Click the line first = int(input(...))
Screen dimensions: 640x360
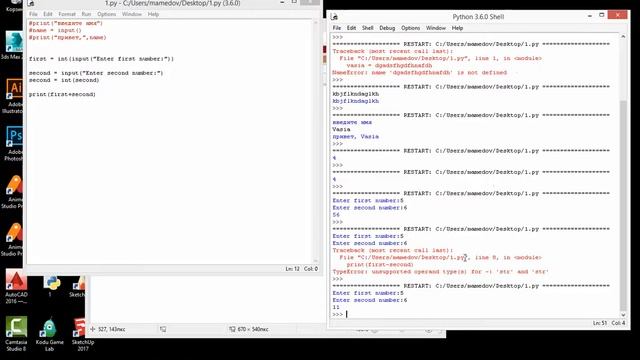[101, 59]
